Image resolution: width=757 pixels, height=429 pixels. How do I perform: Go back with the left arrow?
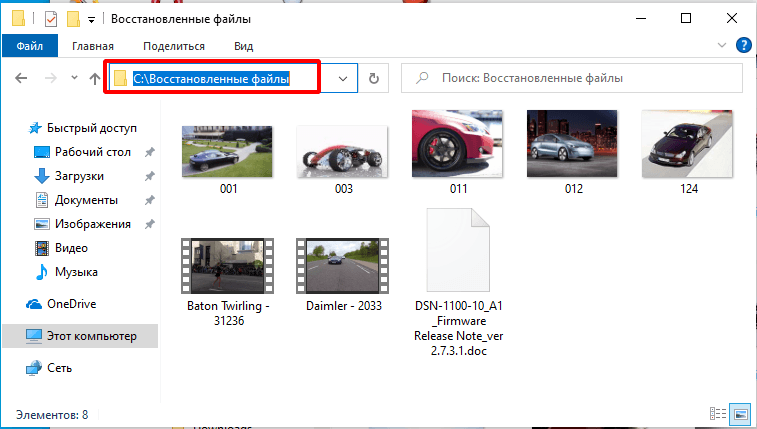pos(21,78)
